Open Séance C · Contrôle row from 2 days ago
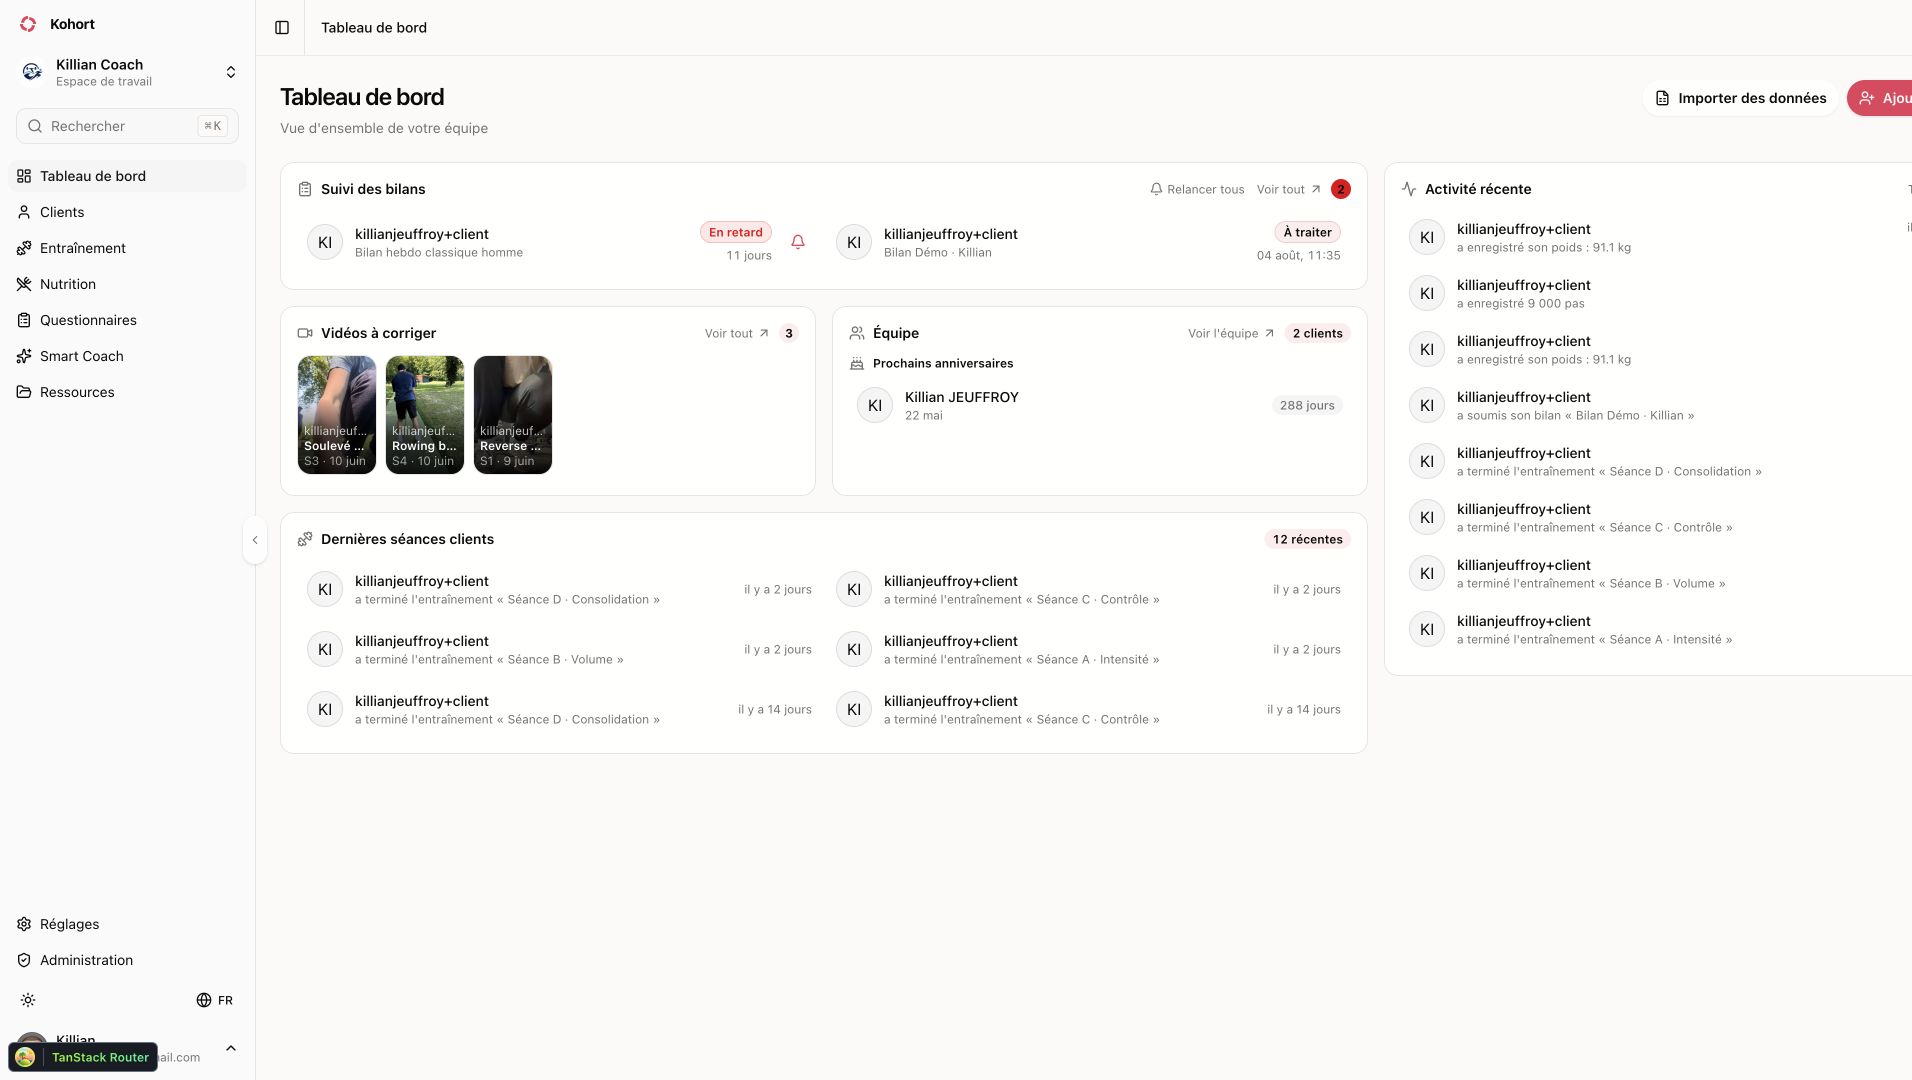The width and height of the screenshot is (1912, 1080). click(x=1088, y=589)
